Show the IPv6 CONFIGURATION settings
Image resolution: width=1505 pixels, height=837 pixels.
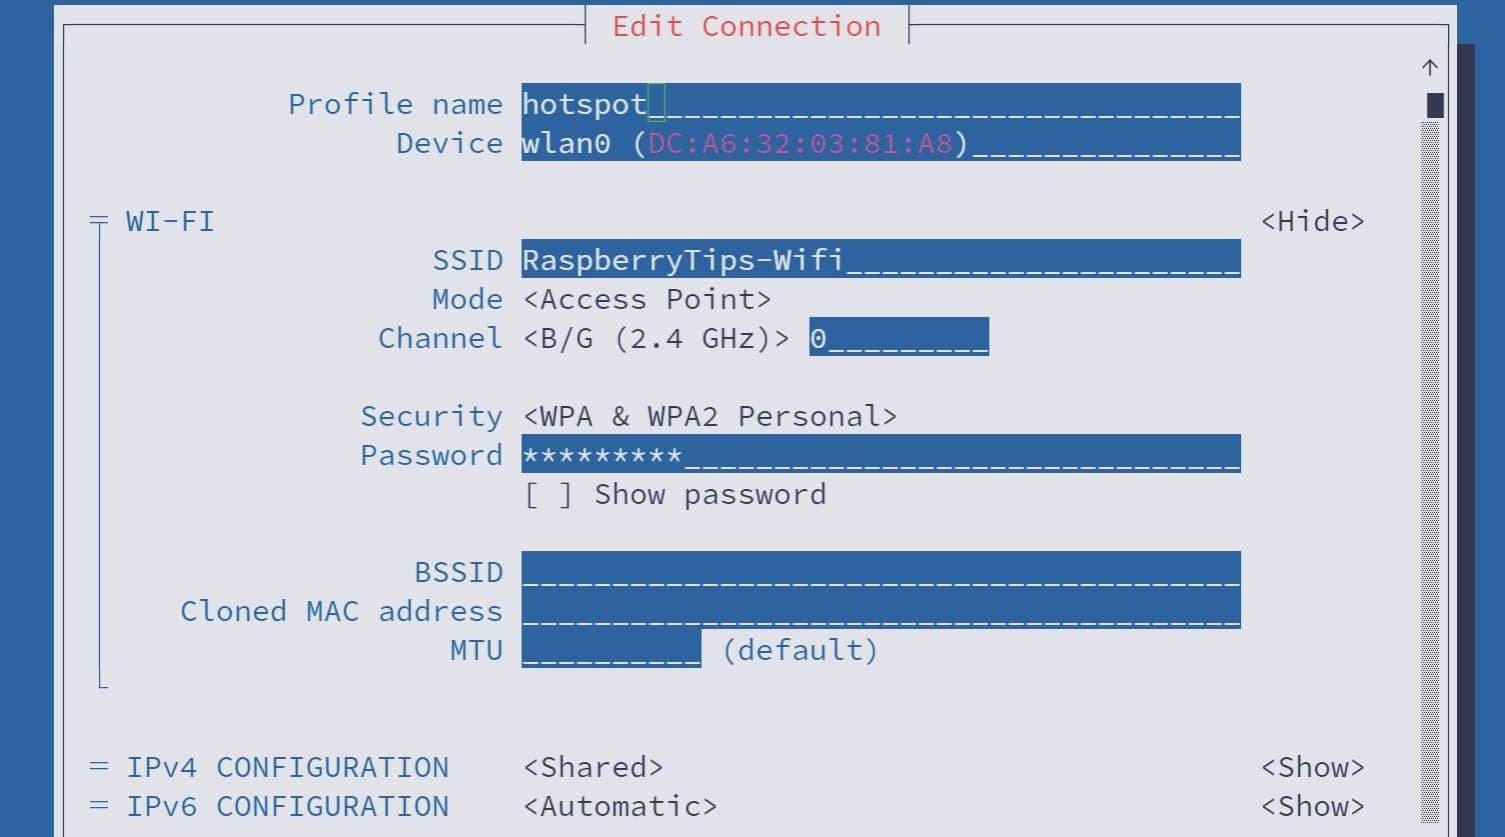[x=1313, y=805]
